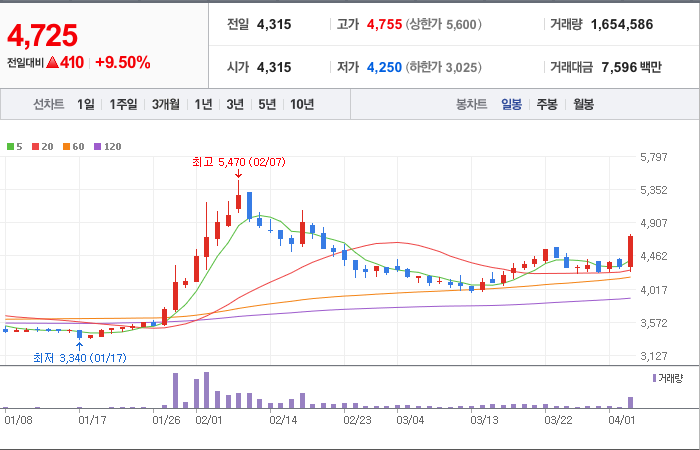
Task: Click the 시가 value 4,315
Action: [x=274, y=67]
